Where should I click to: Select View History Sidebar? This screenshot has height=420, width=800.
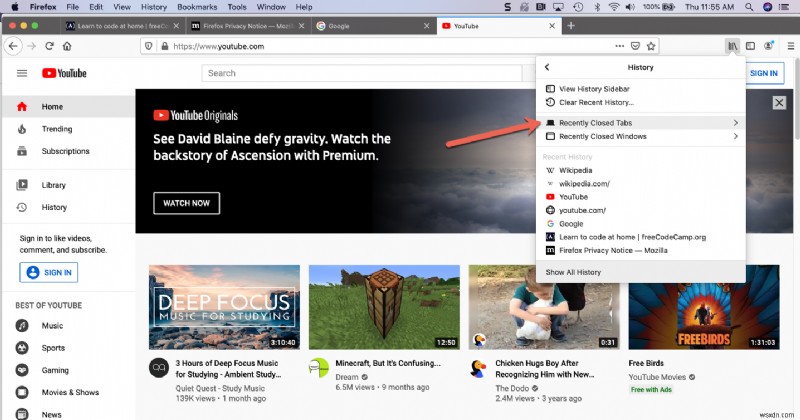coord(641,89)
